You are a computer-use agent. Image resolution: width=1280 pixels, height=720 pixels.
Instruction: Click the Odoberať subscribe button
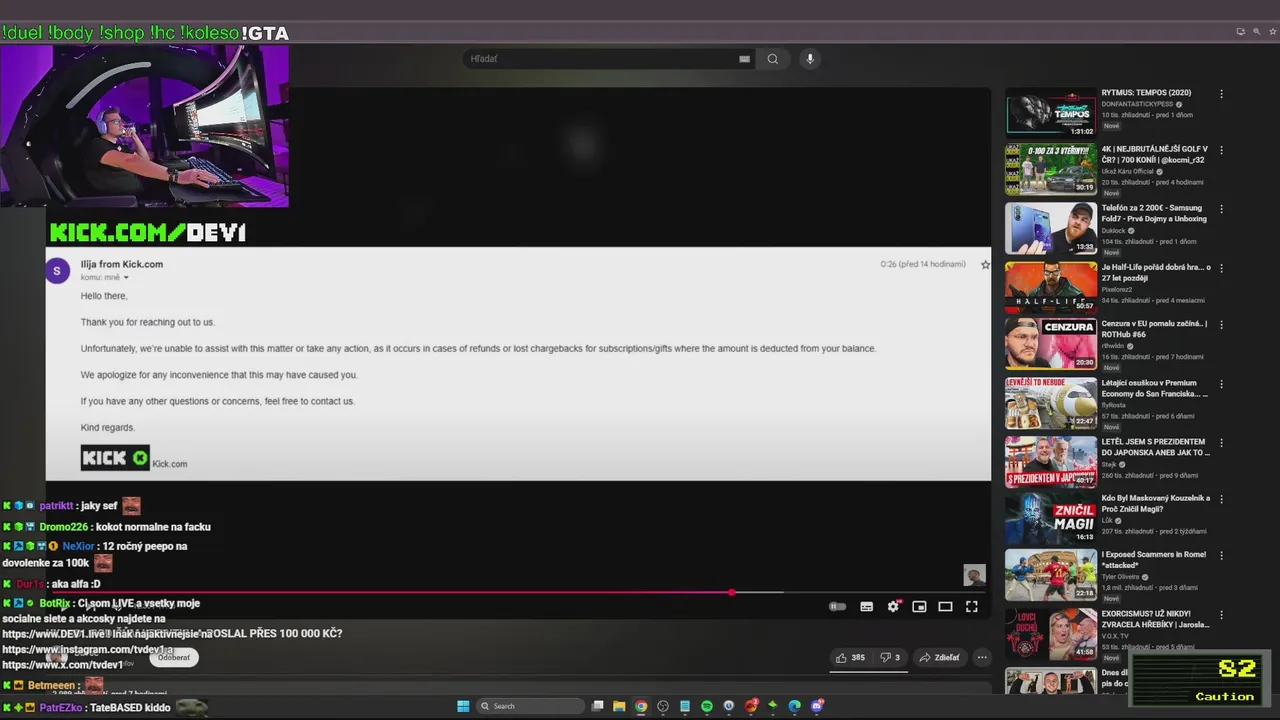[174, 657]
